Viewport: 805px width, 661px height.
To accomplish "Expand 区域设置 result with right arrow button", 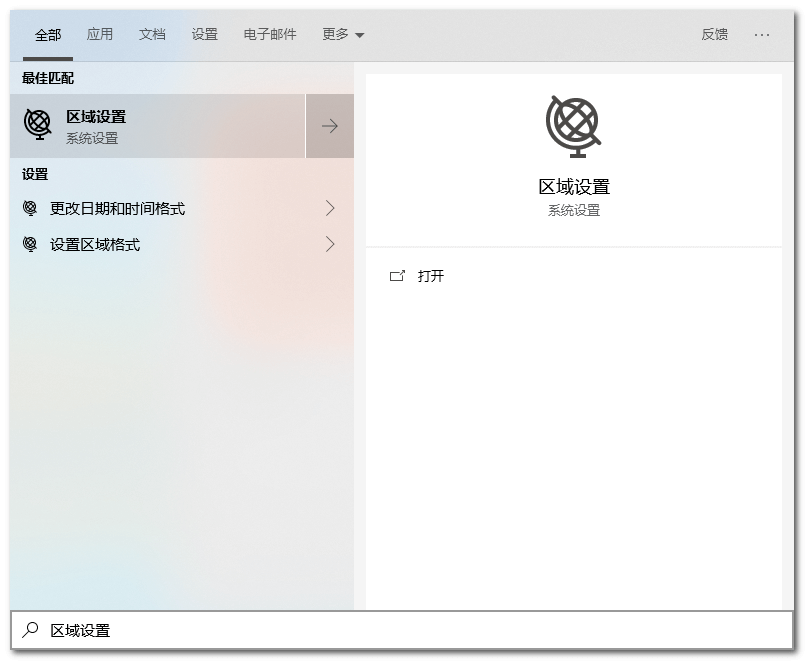I will (330, 126).
